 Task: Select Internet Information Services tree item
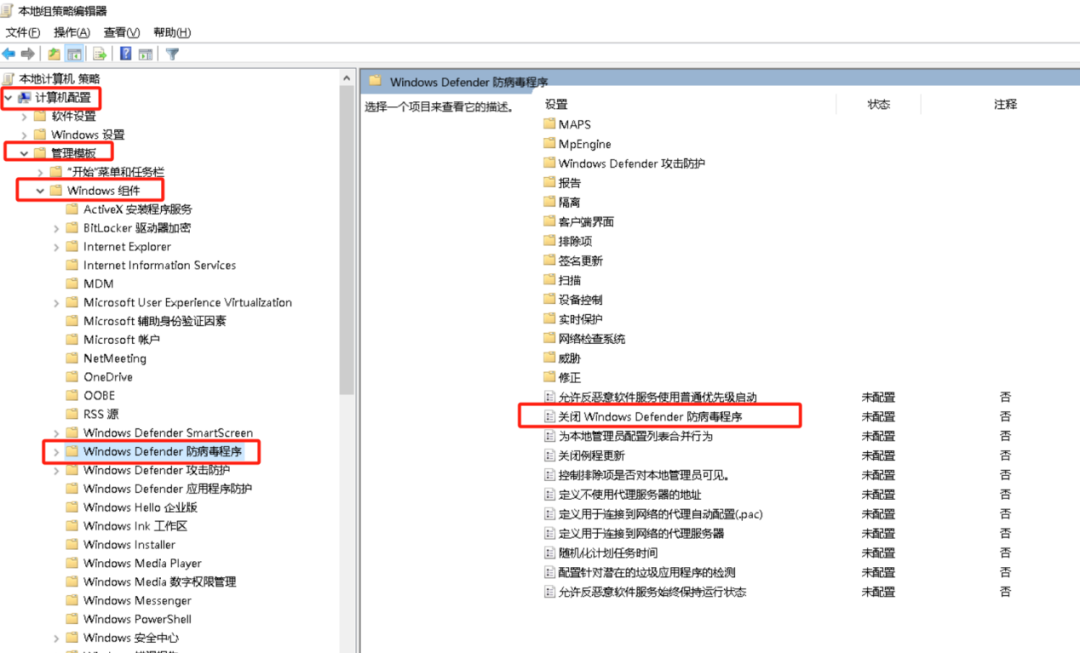click(x=160, y=265)
